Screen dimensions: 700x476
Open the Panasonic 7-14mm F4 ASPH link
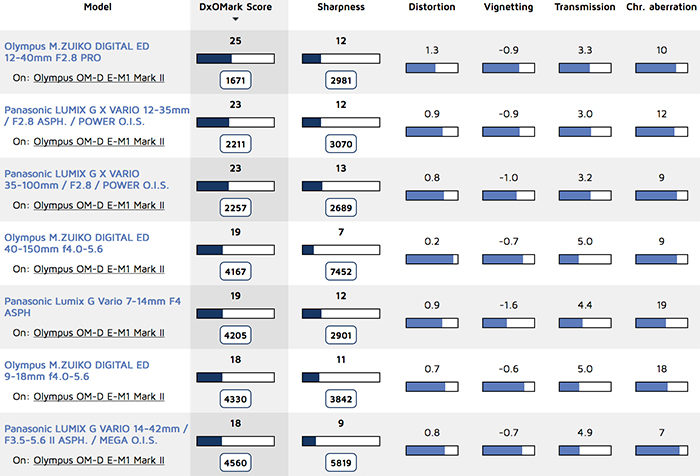pos(89,307)
